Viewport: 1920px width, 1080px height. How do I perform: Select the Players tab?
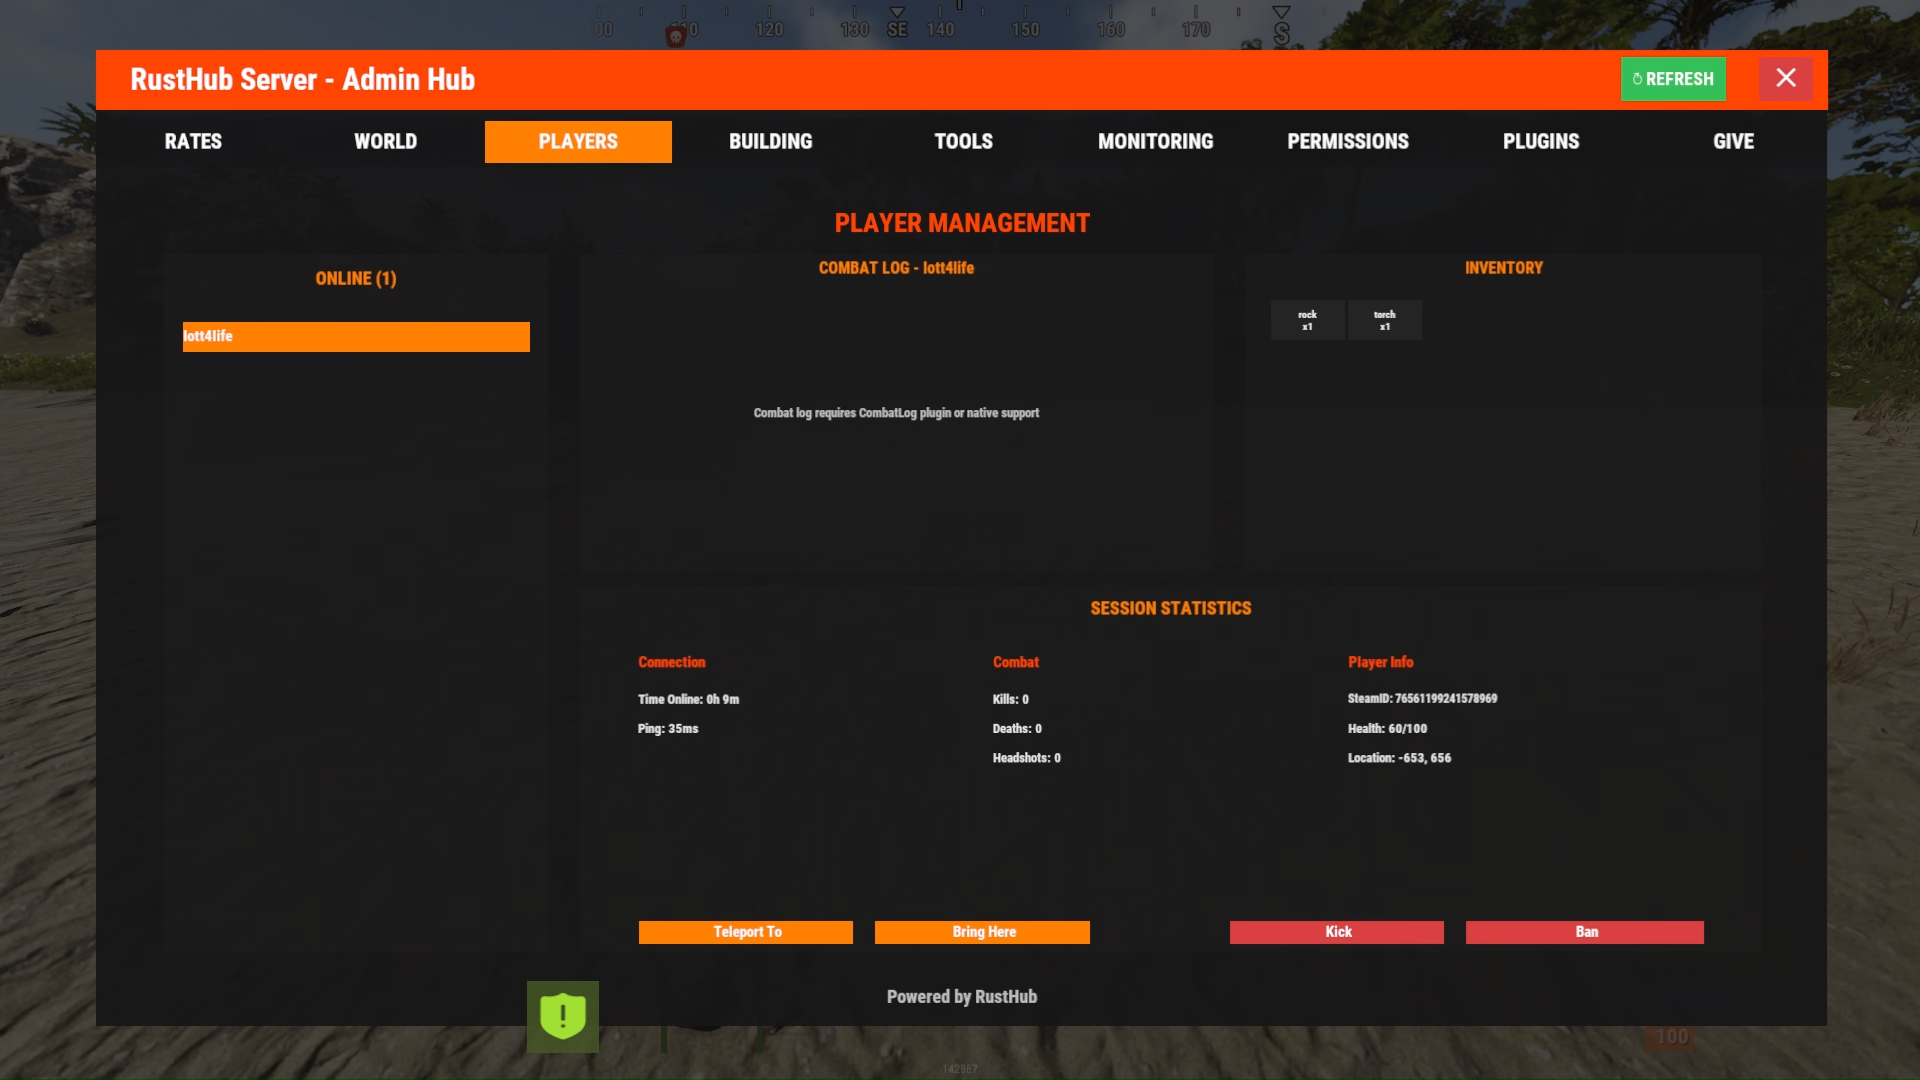[x=578, y=142]
